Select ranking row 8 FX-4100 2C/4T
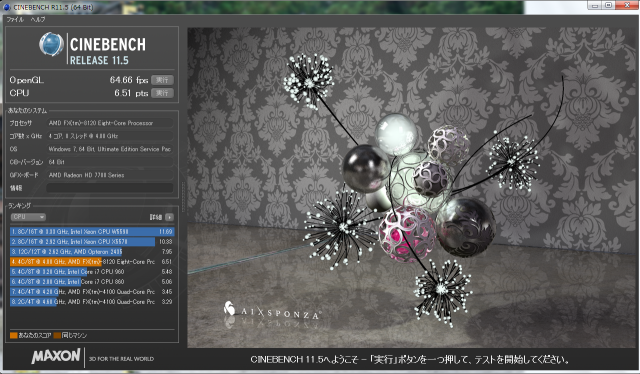Viewport: 640px width, 374px height. point(92,302)
